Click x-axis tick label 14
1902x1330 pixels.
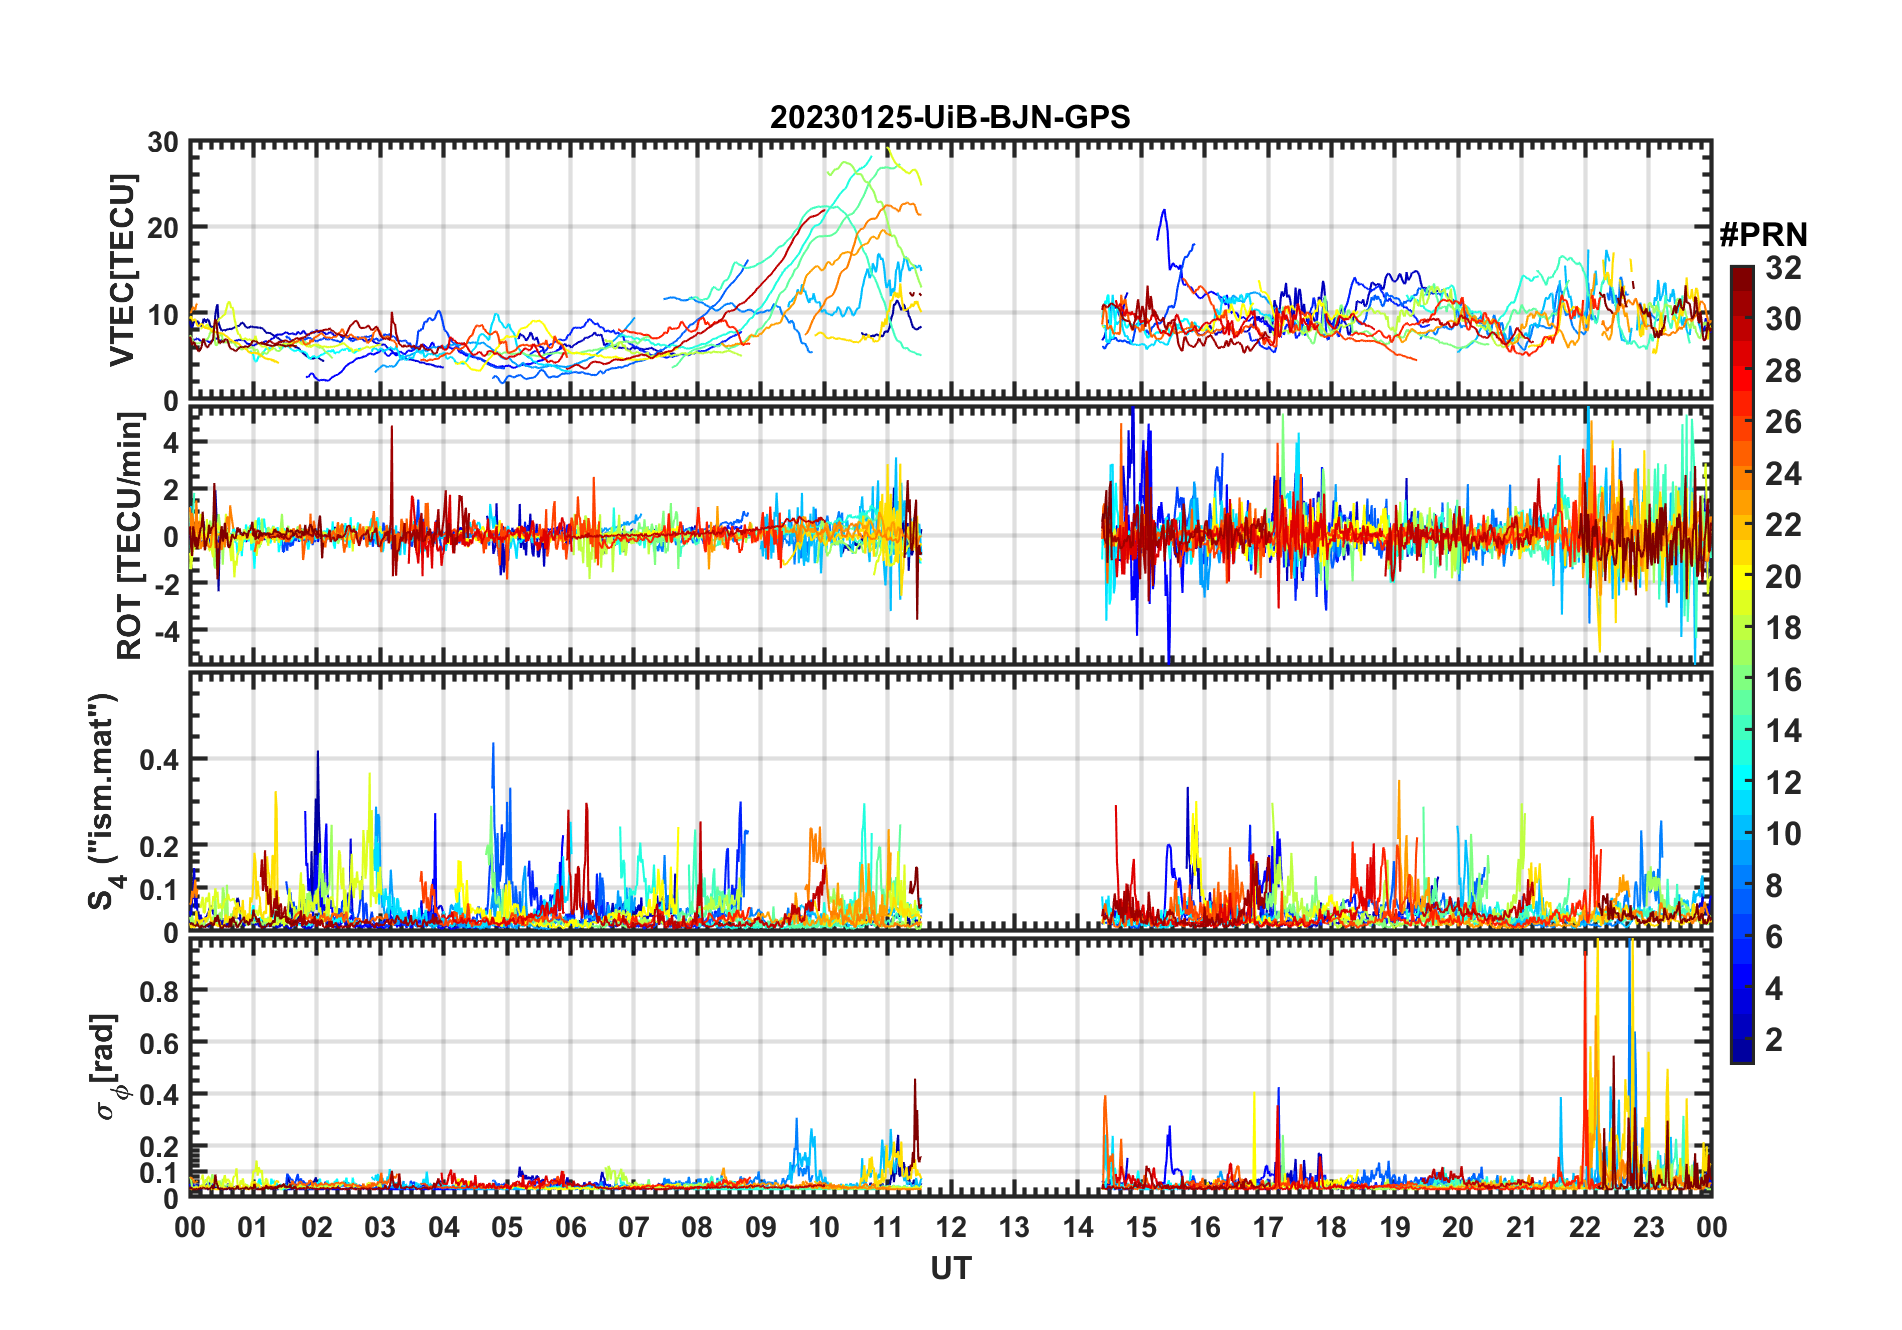click(x=1078, y=1227)
